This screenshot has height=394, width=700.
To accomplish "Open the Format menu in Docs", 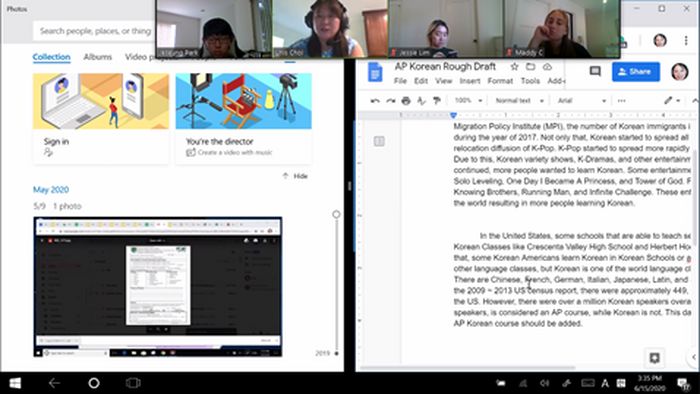I will (x=500, y=81).
